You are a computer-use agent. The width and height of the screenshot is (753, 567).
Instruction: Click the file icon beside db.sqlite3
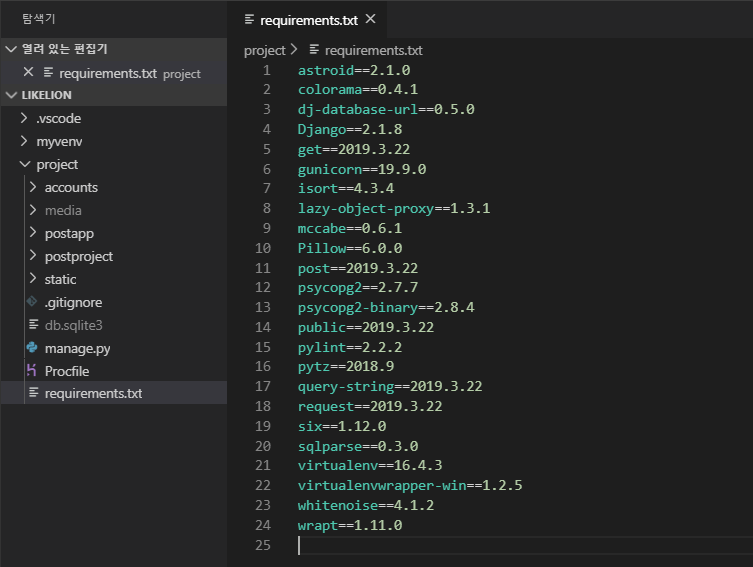tap(33, 325)
